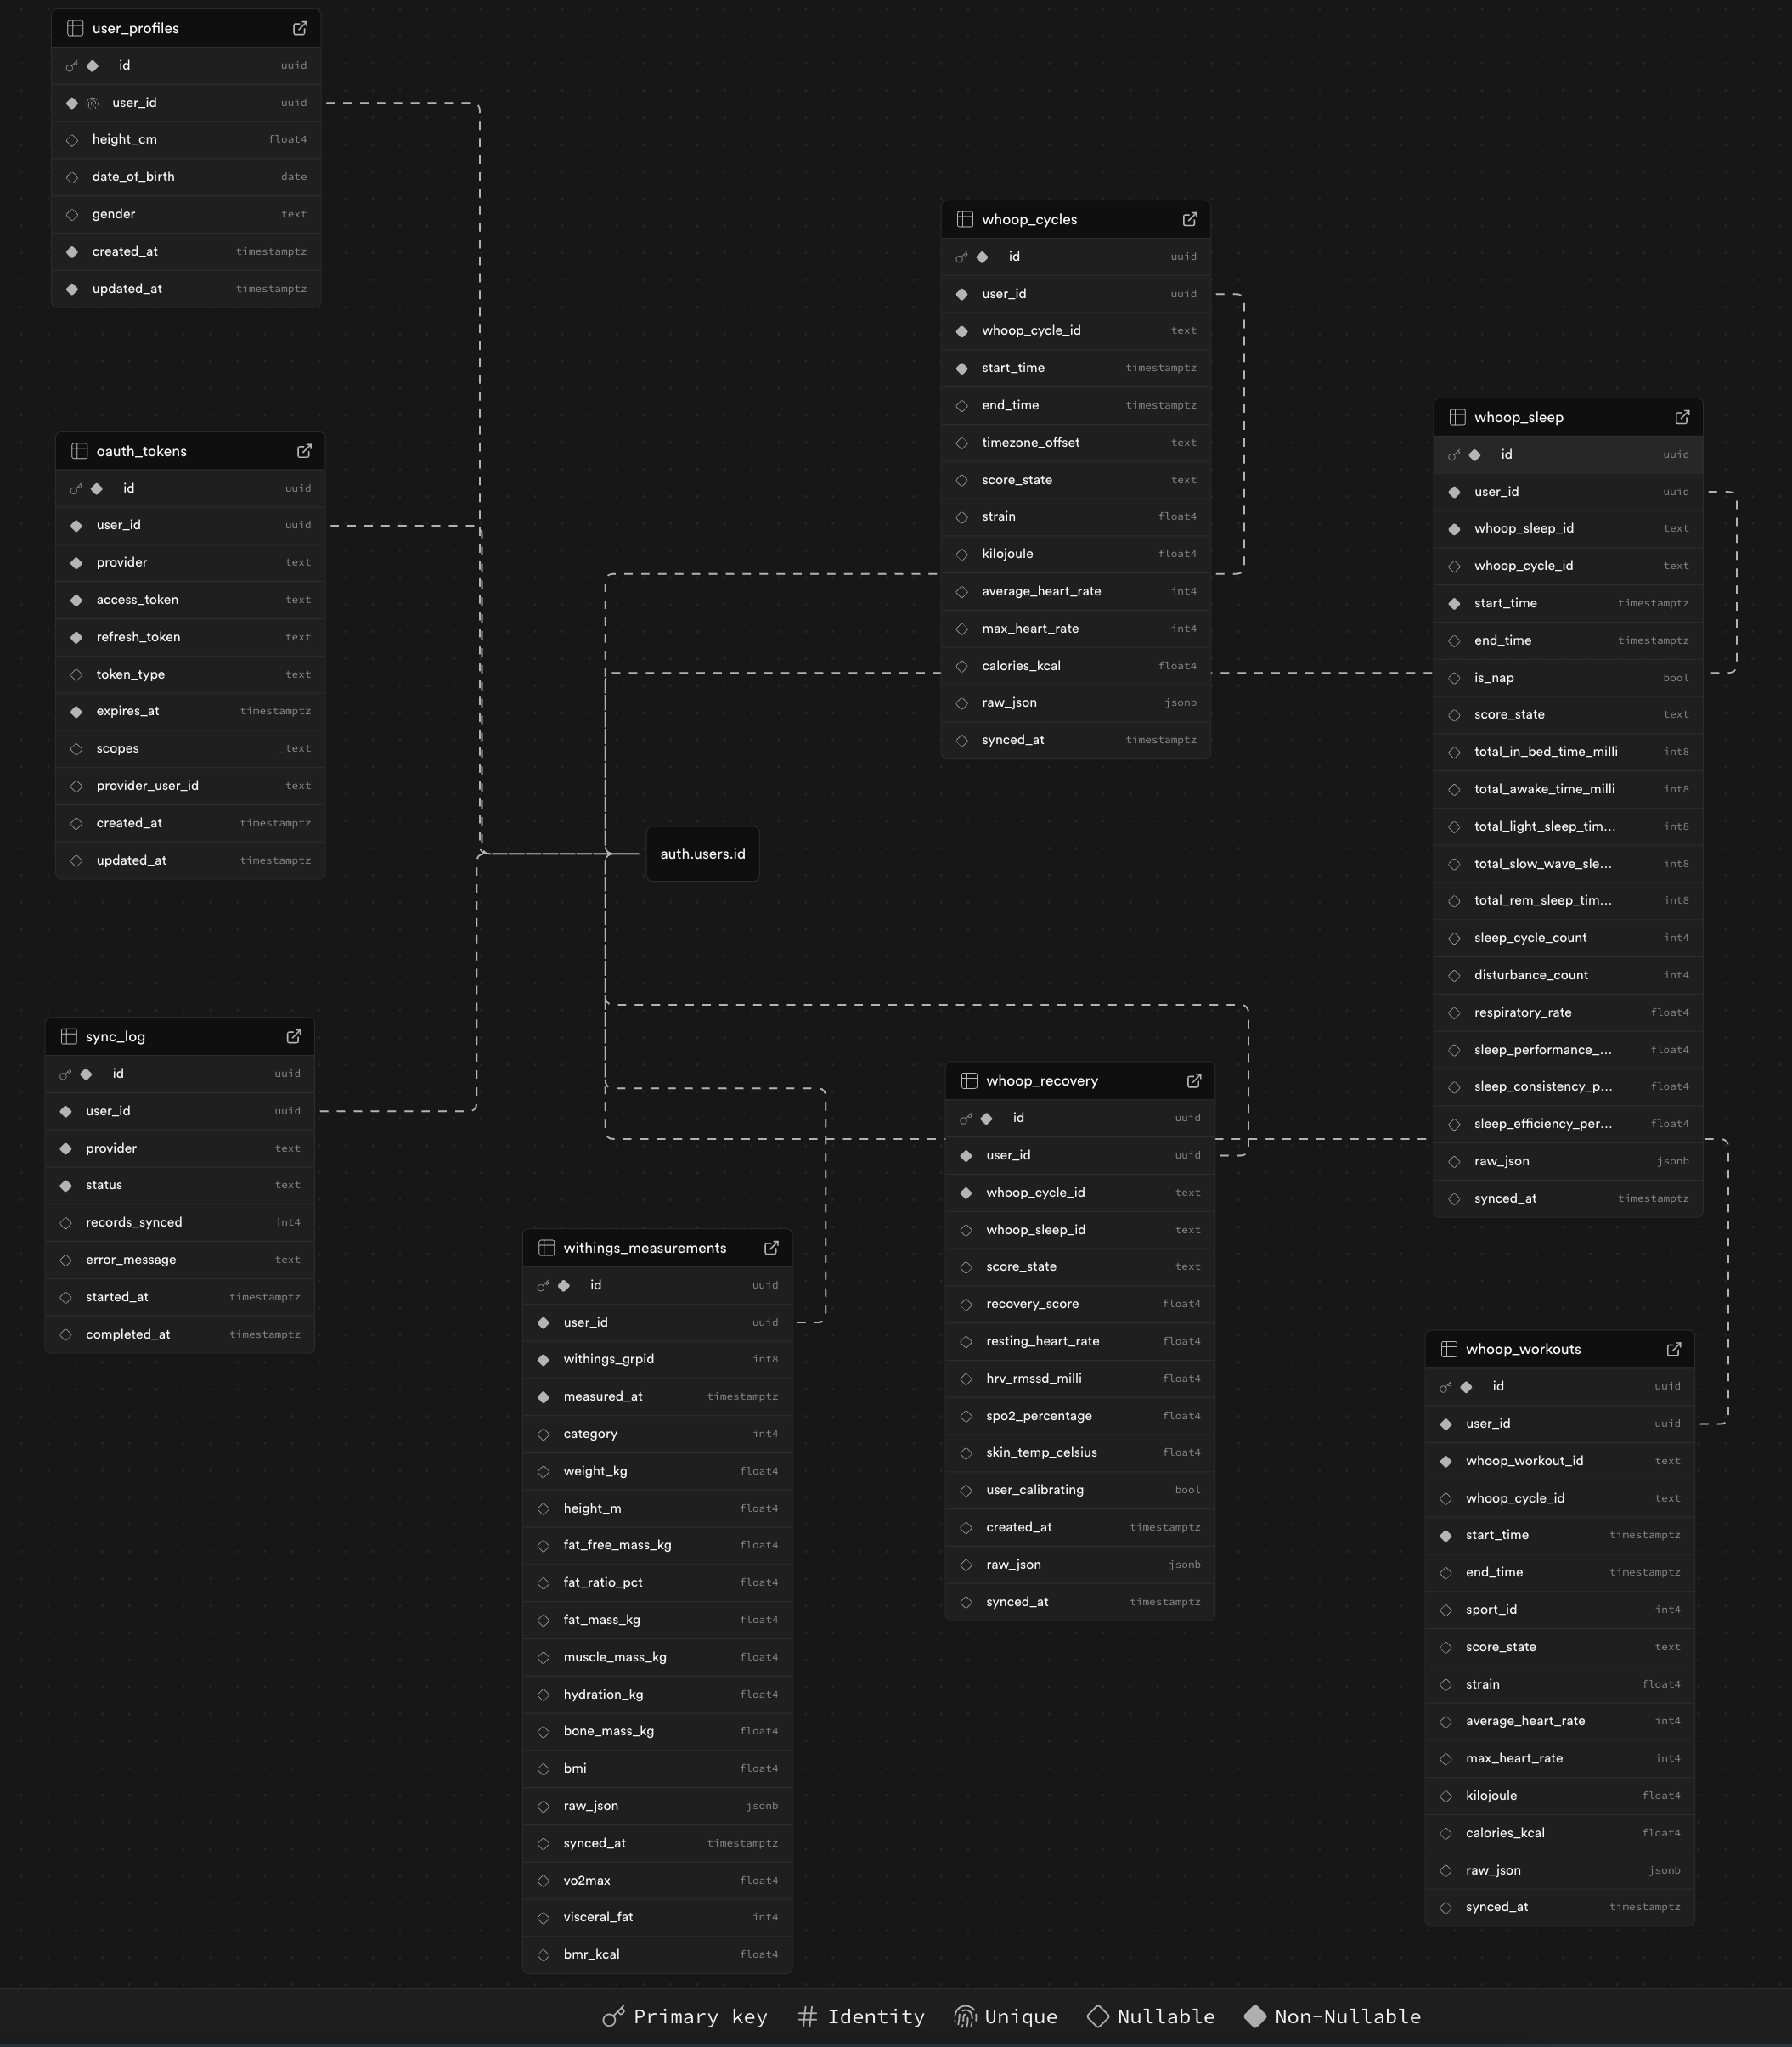Select the auth.users.id node
This screenshot has height=2047, width=1792.
click(x=702, y=853)
